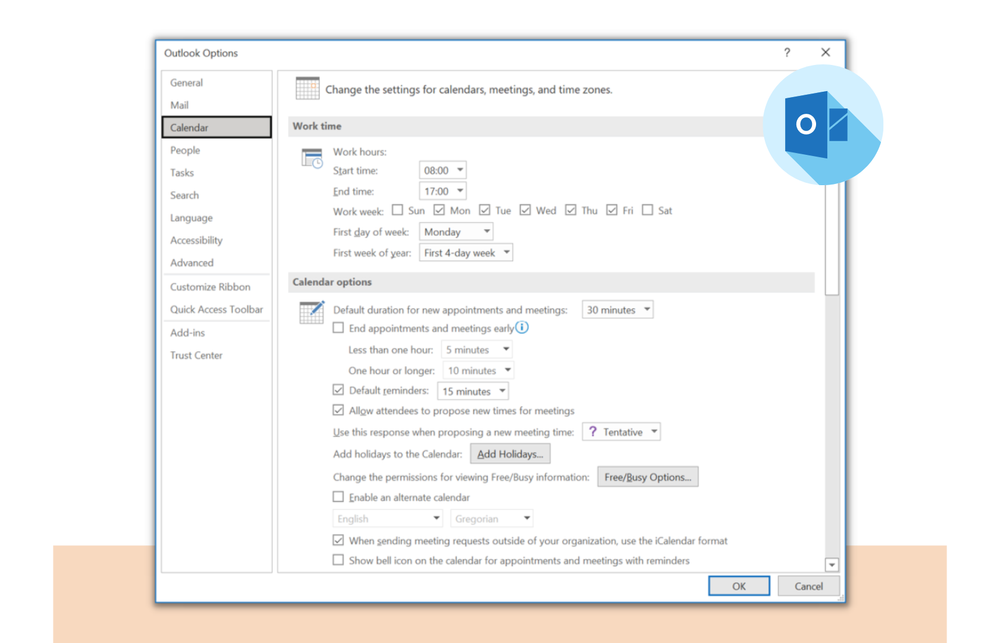The image size is (1000, 643).
Task: Toggle the Default reminders checkbox
Action: [338, 390]
